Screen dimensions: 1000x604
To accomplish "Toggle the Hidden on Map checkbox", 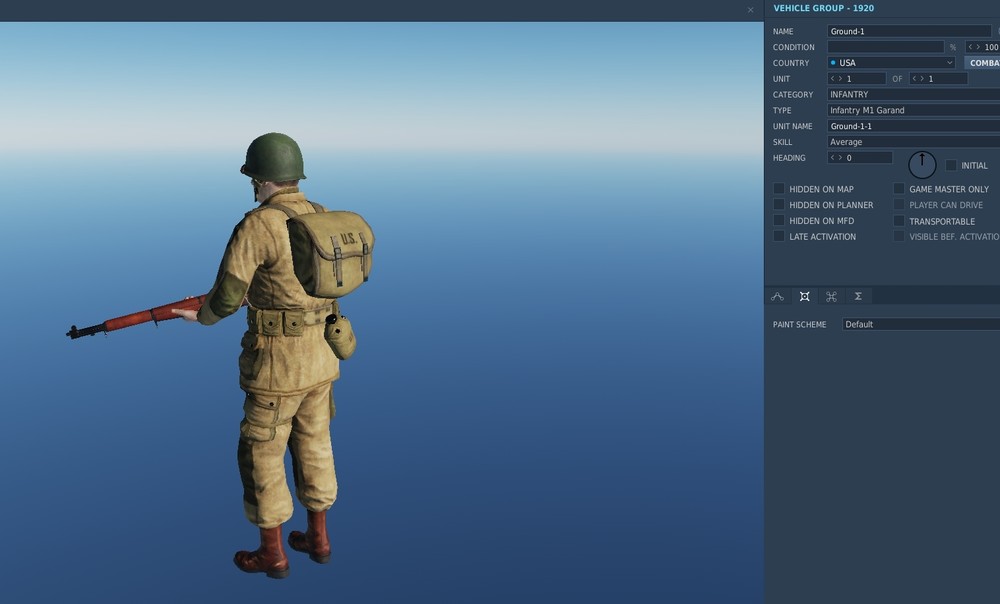I will [x=779, y=189].
